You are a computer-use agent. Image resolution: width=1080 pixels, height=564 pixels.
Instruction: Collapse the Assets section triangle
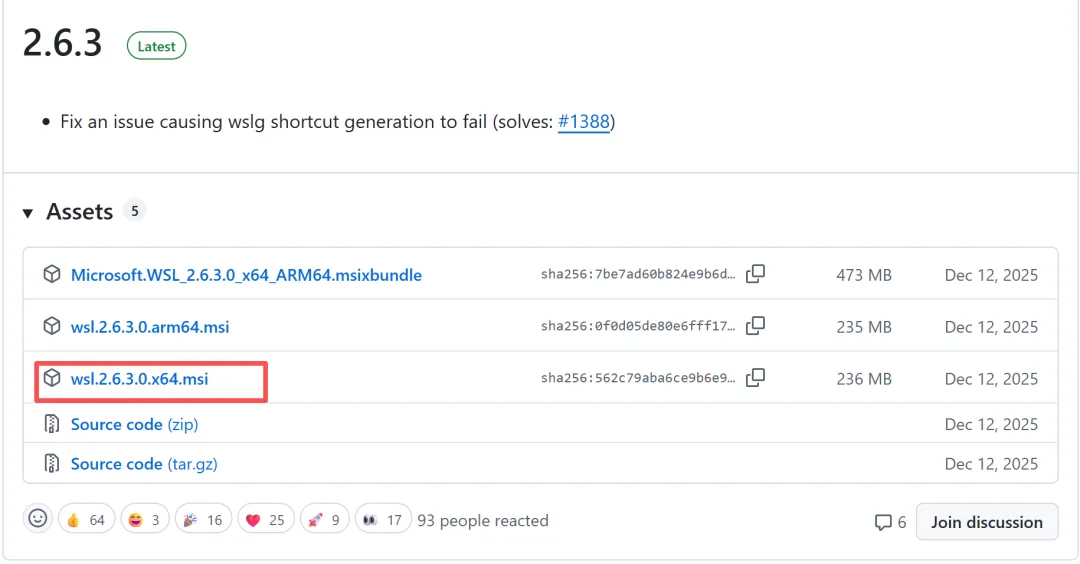click(28, 213)
